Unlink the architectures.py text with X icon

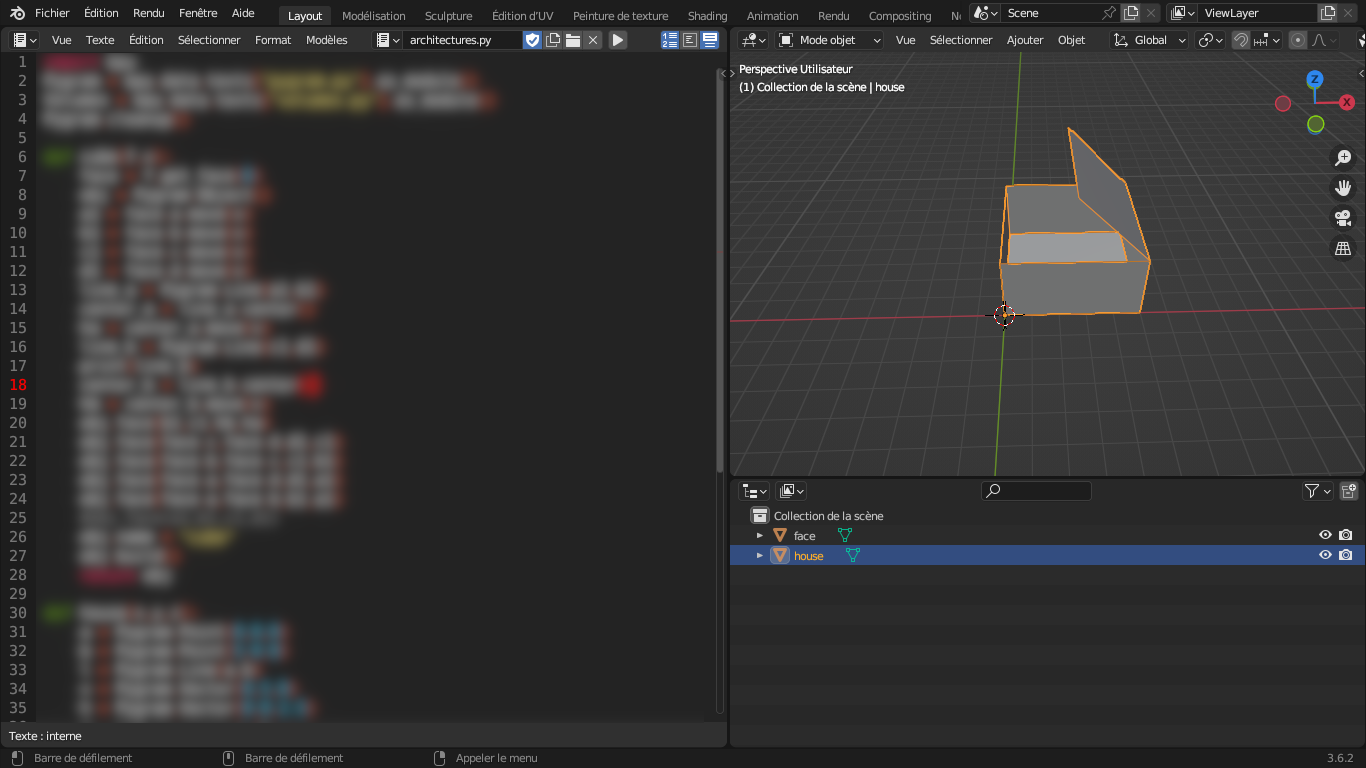point(593,40)
